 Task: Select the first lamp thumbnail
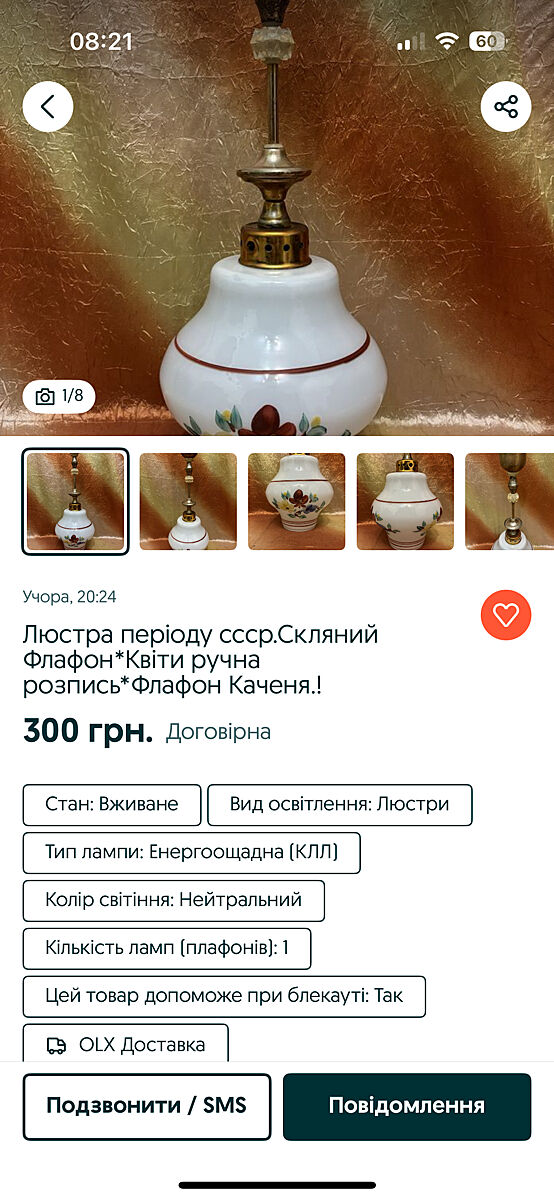coord(75,501)
